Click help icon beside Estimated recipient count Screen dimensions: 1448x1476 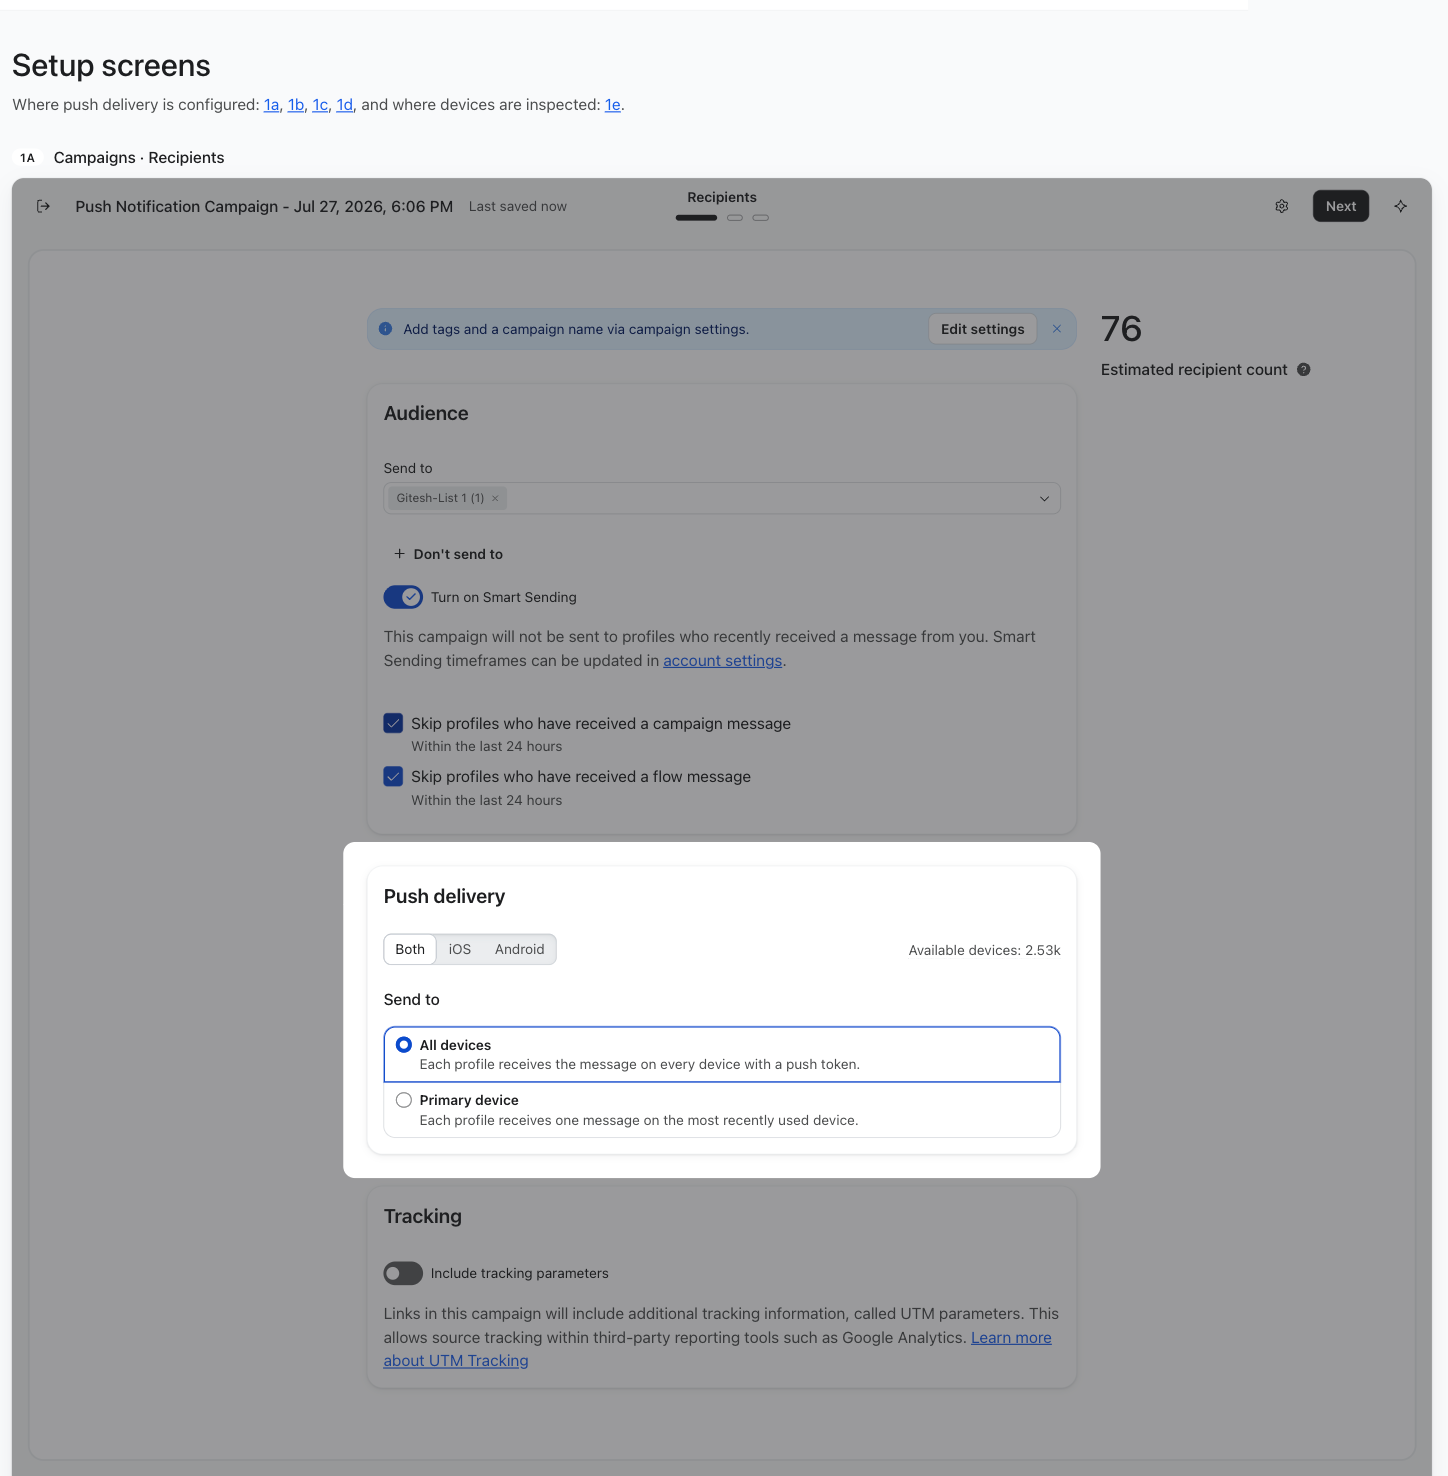[x=1303, y=370]
